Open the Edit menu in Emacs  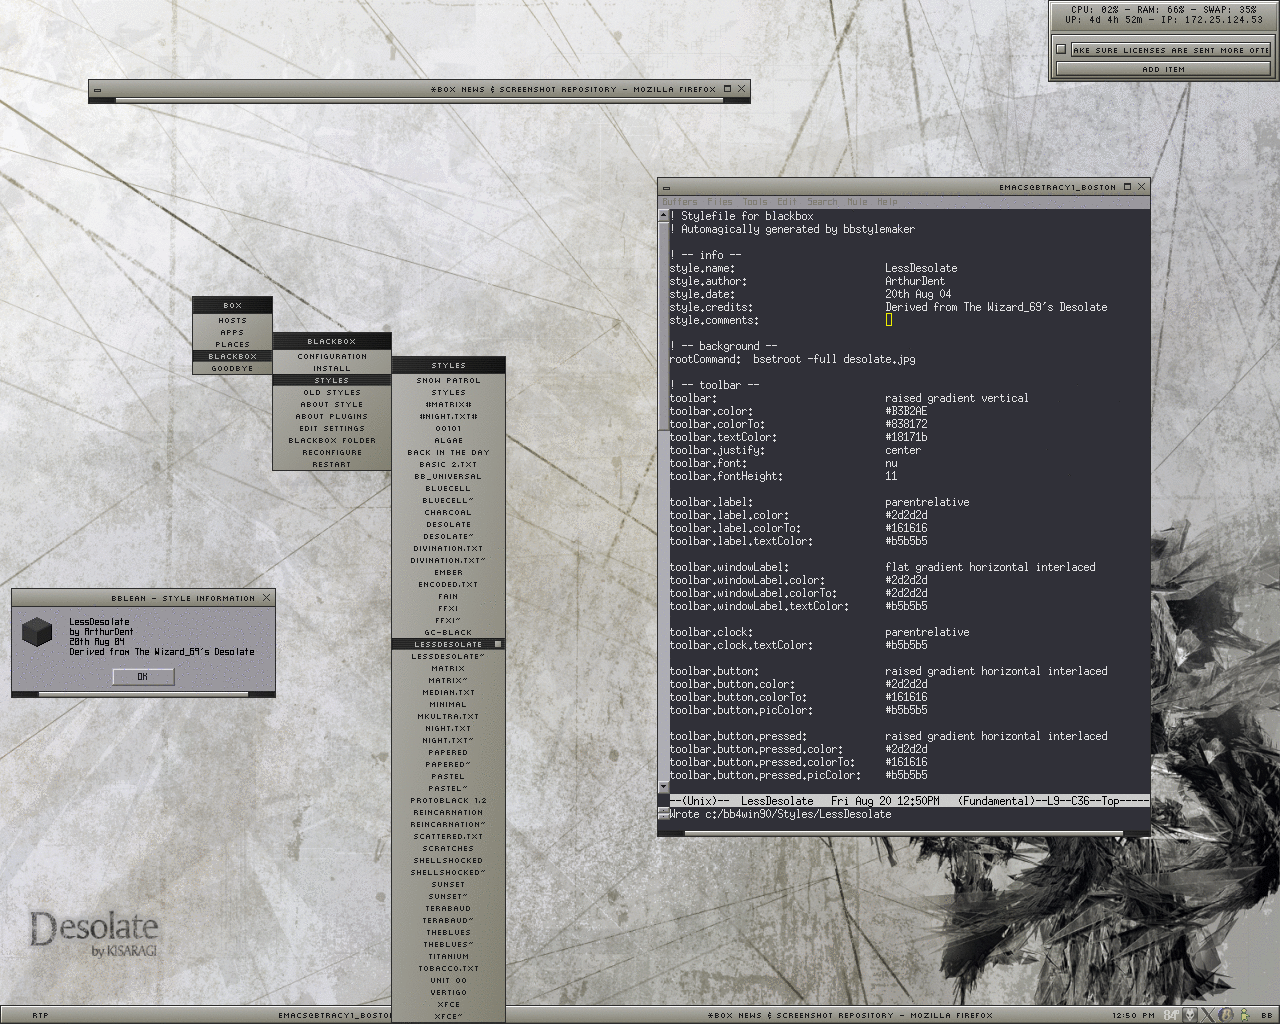point(787,202)
